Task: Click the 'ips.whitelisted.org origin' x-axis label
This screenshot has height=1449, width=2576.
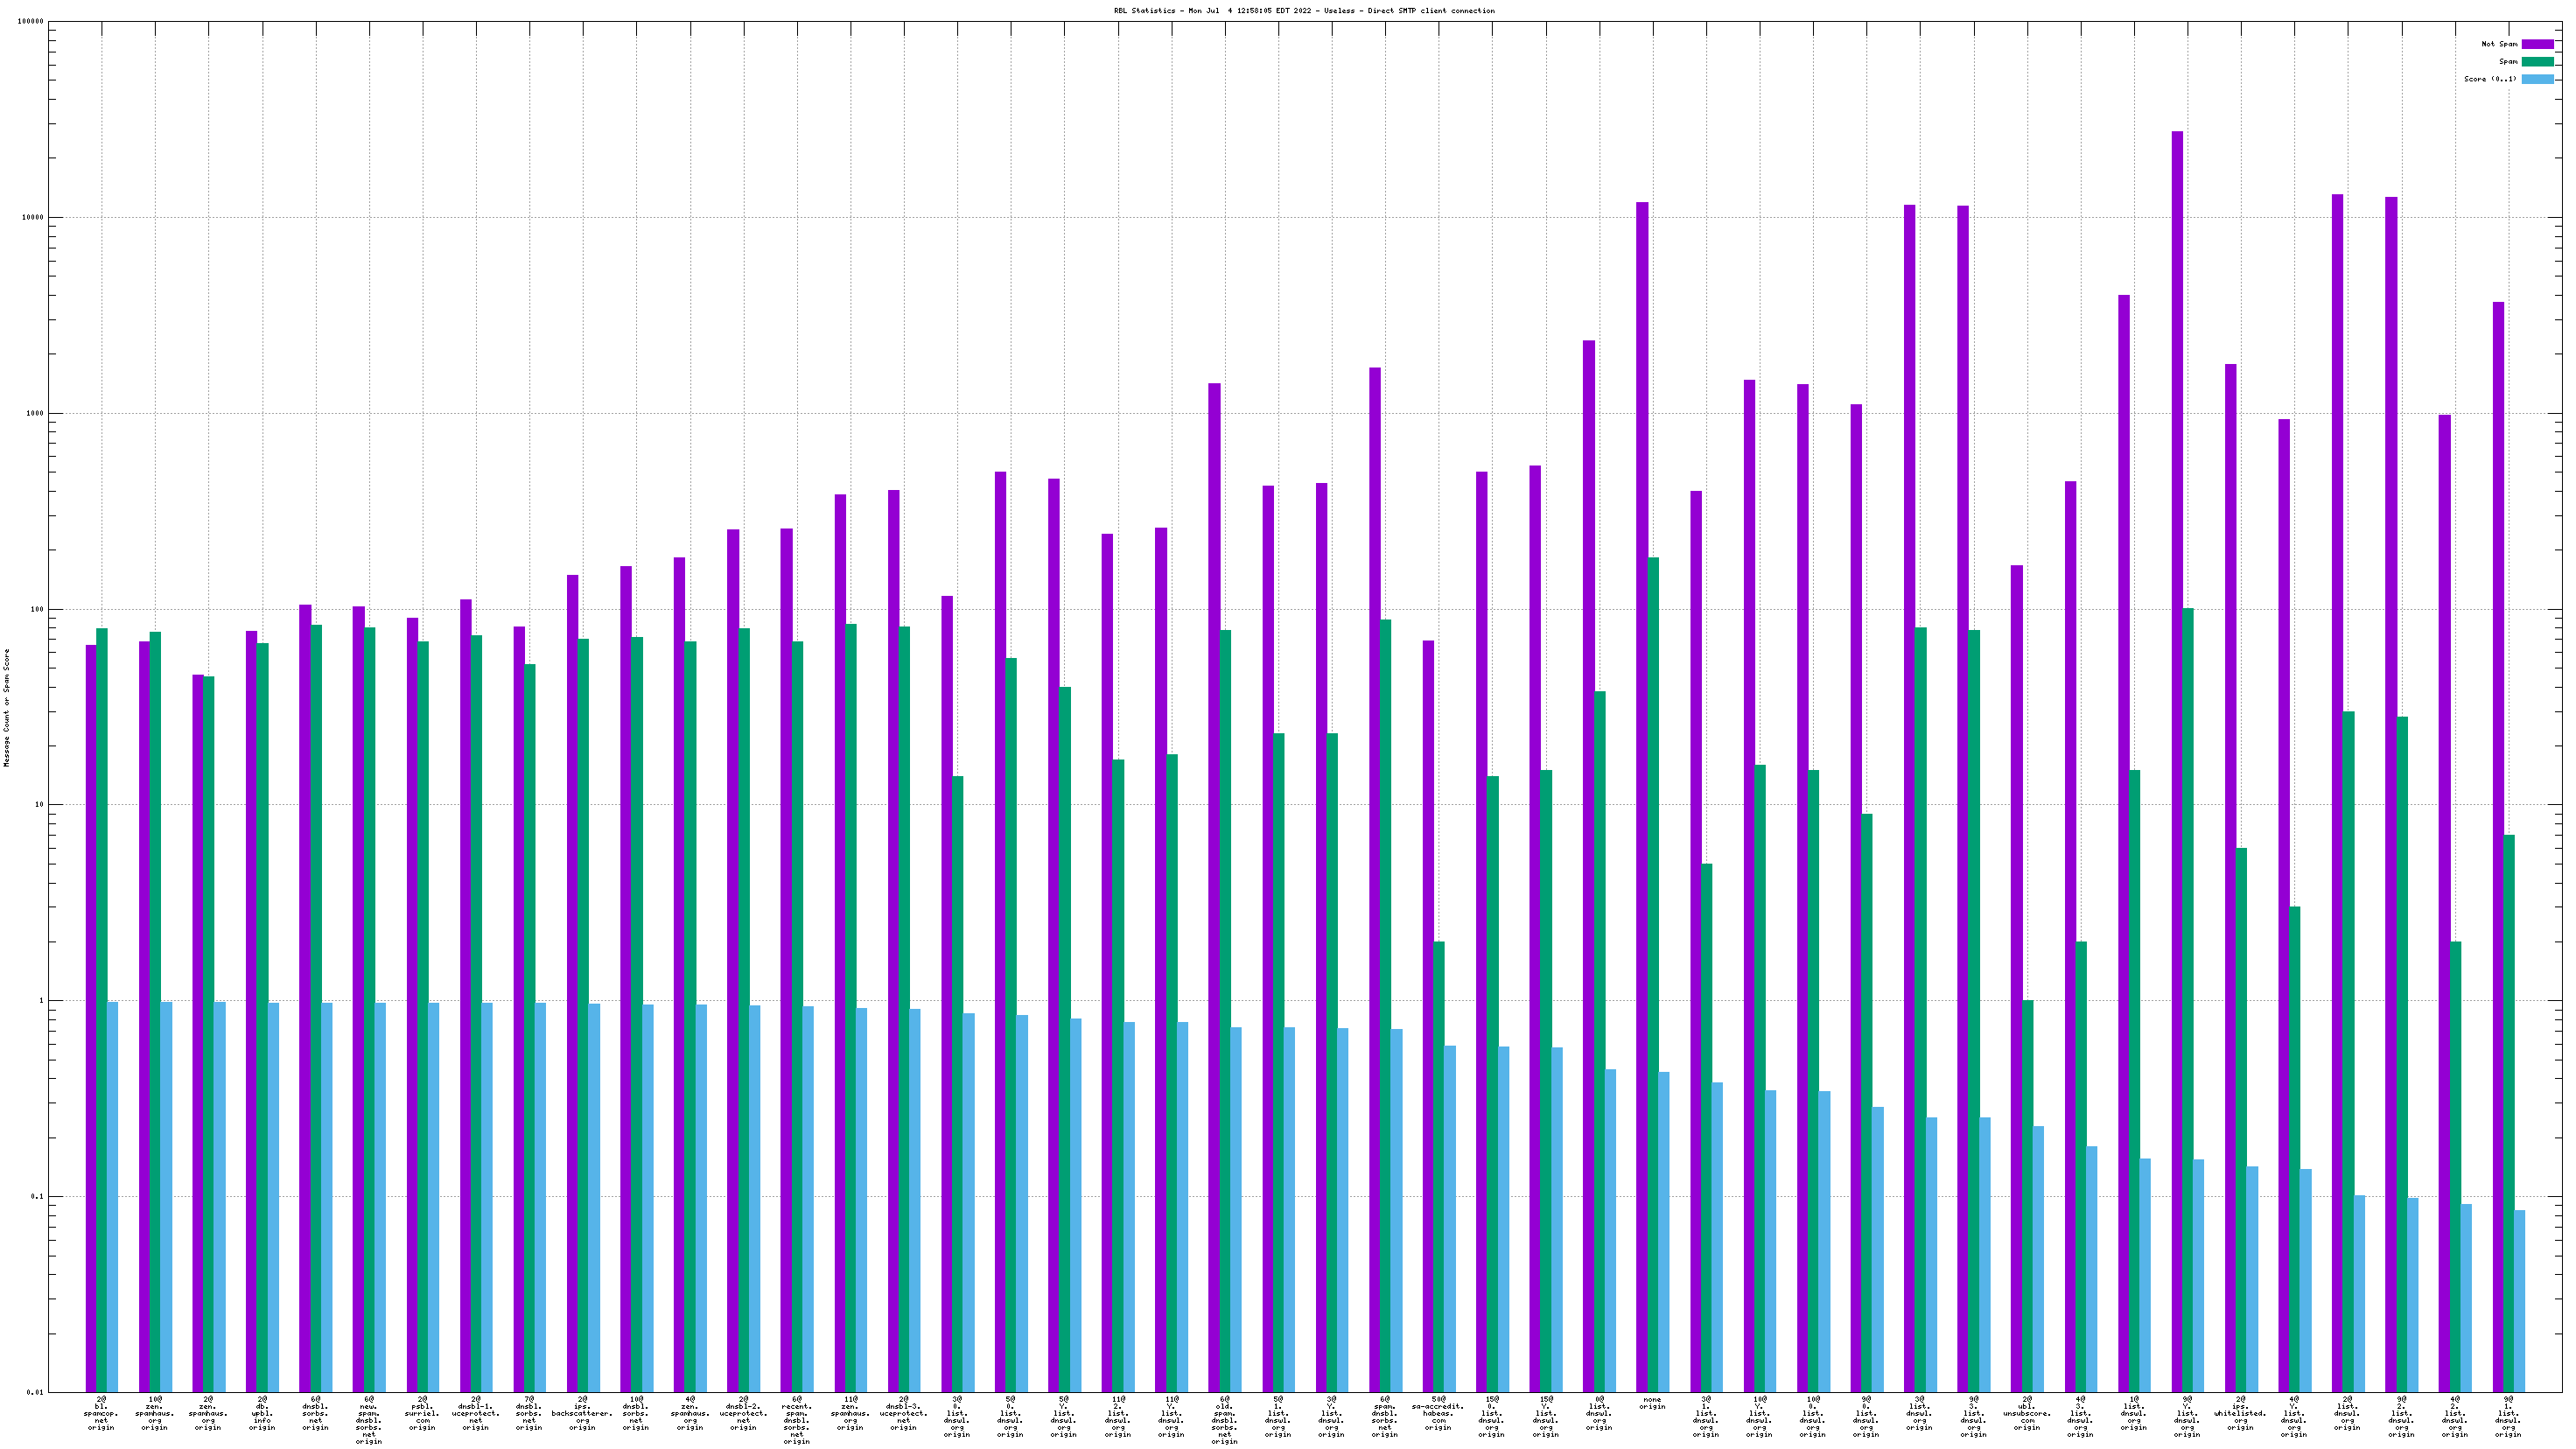Action: 2240,1413
